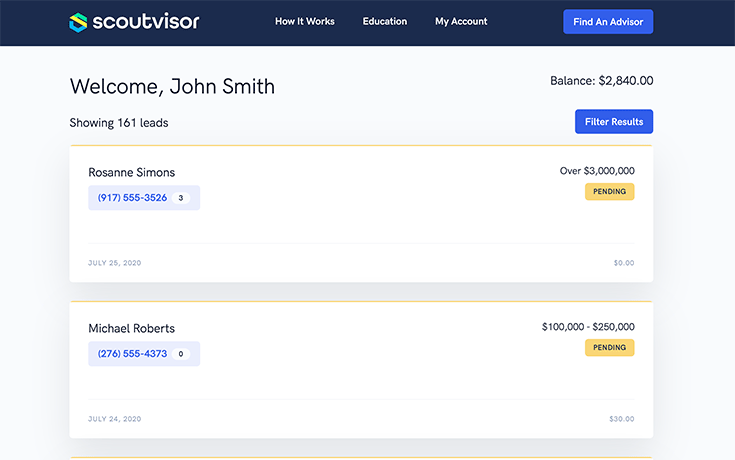
Task: Click the $30.00 lead price
Action: [x=620, y=419]
